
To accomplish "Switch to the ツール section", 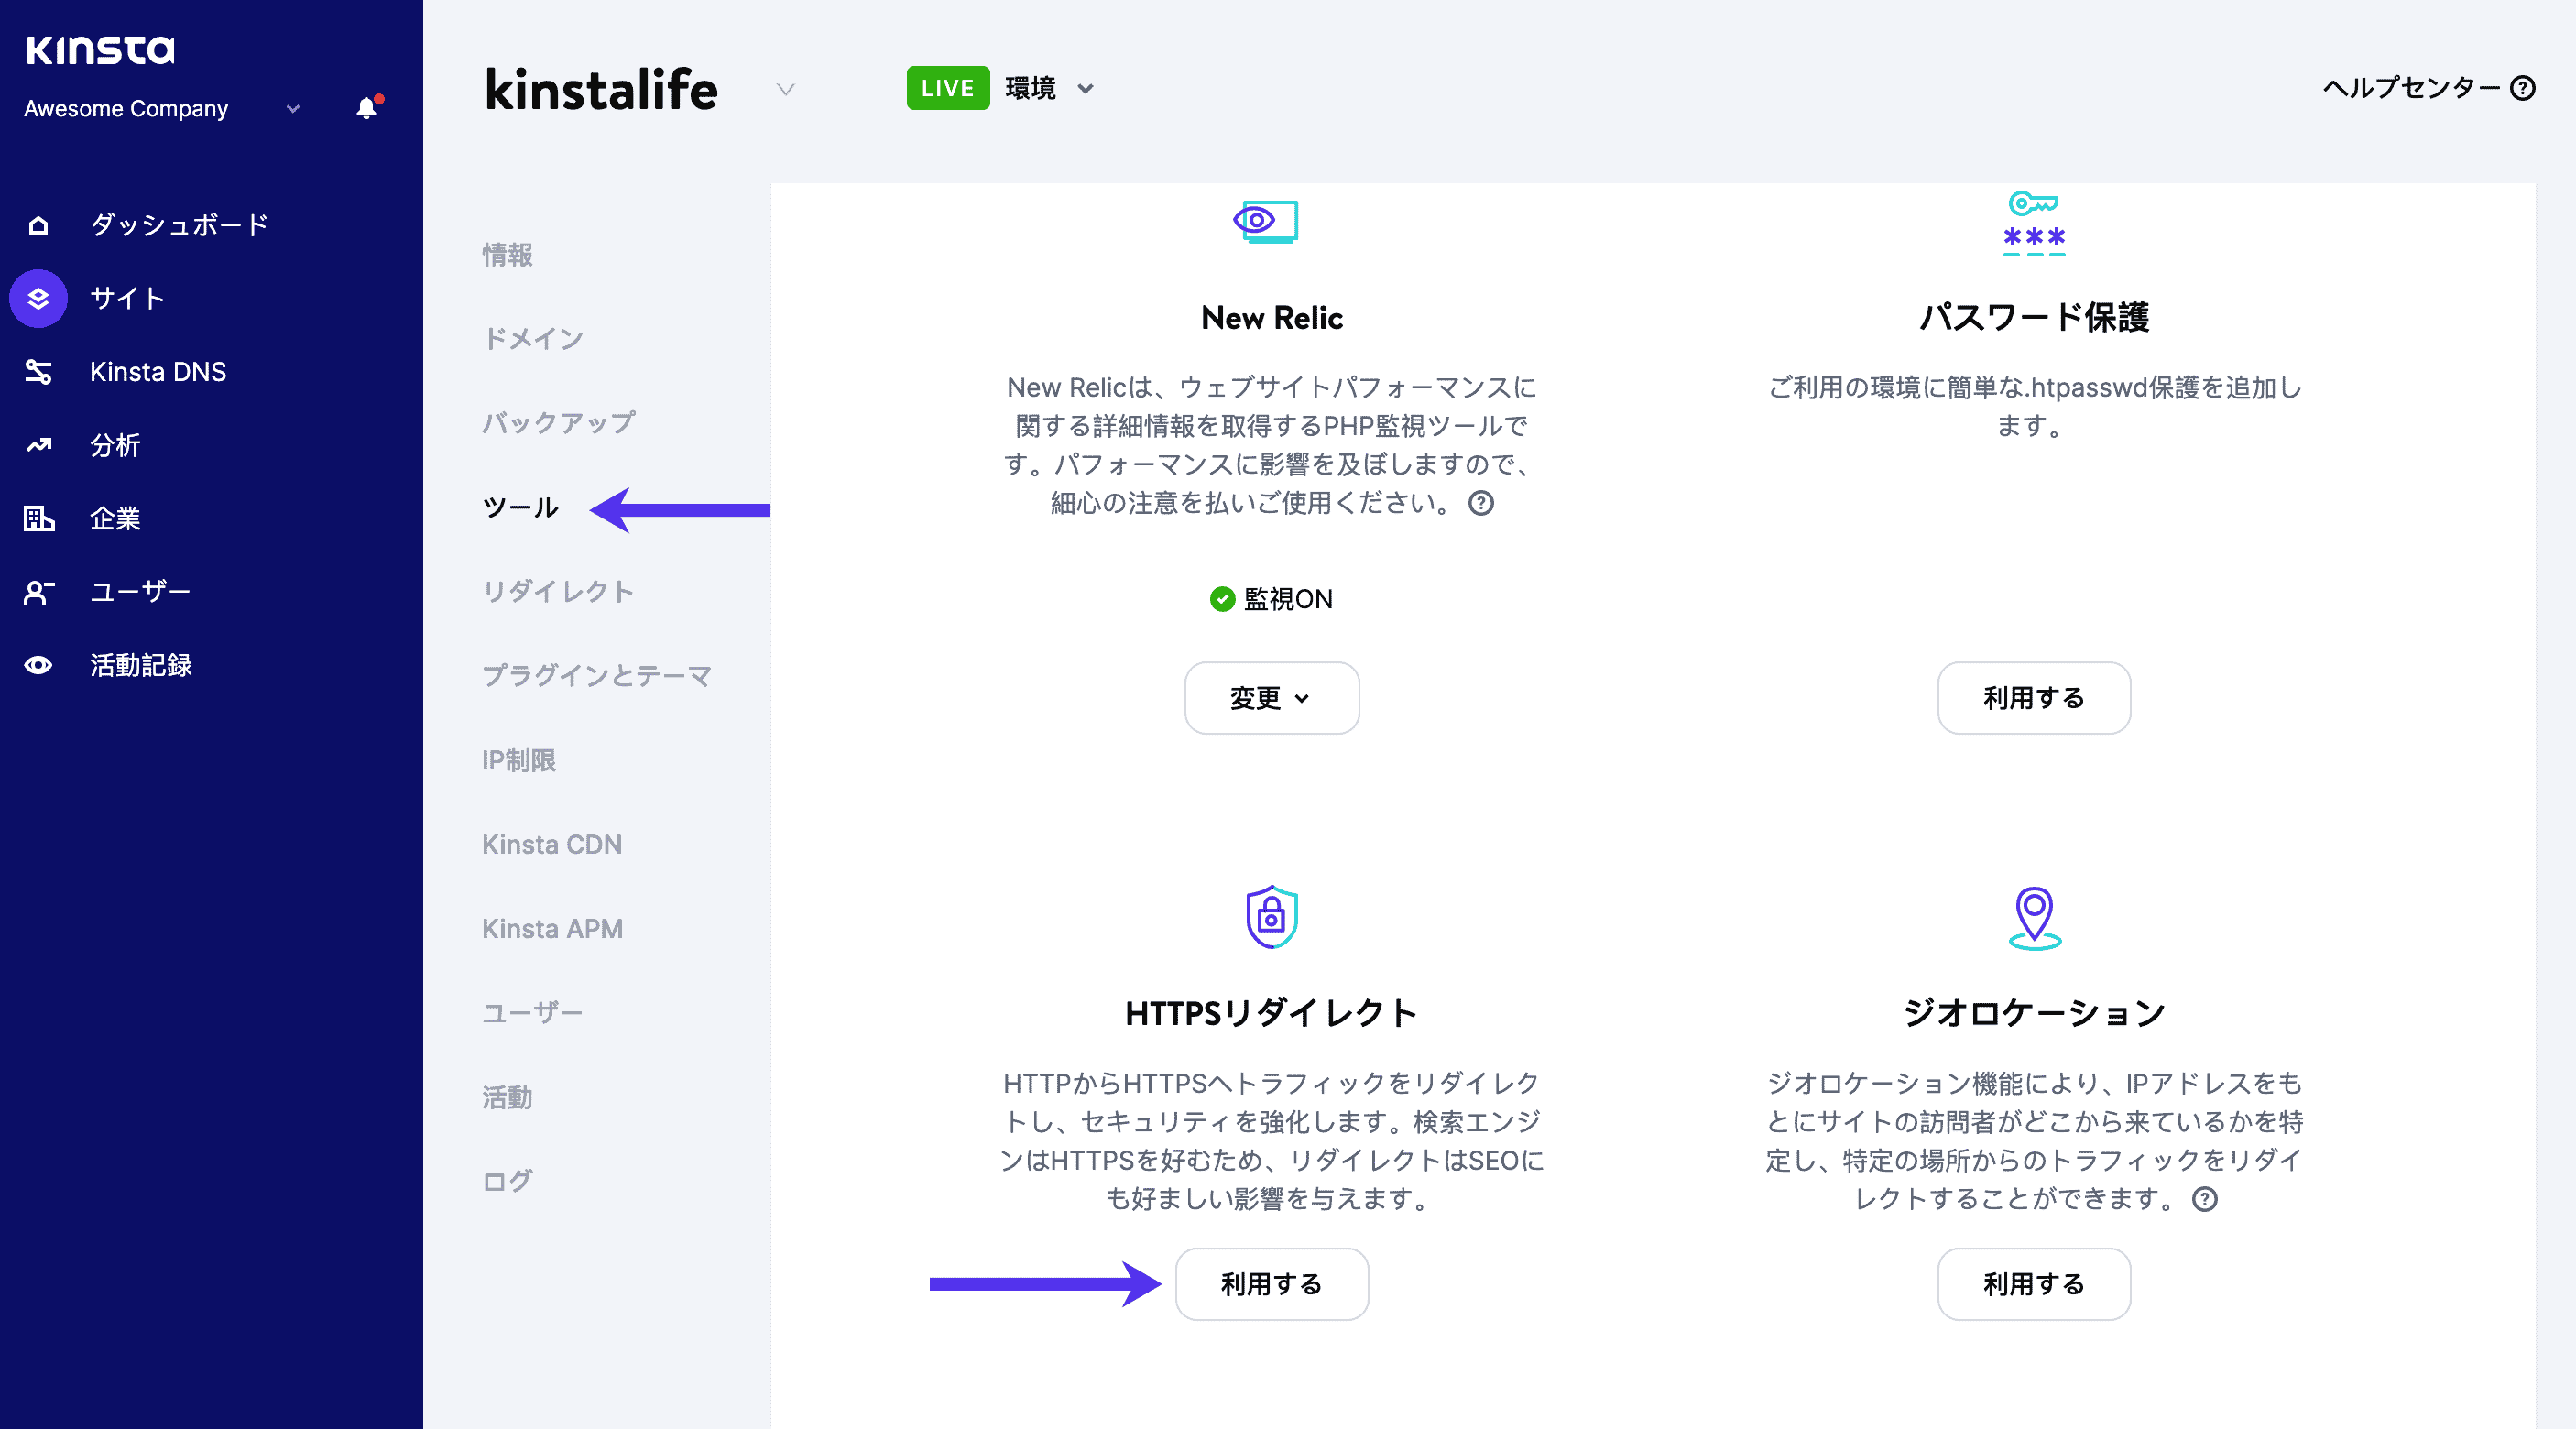I will (521, 507).
